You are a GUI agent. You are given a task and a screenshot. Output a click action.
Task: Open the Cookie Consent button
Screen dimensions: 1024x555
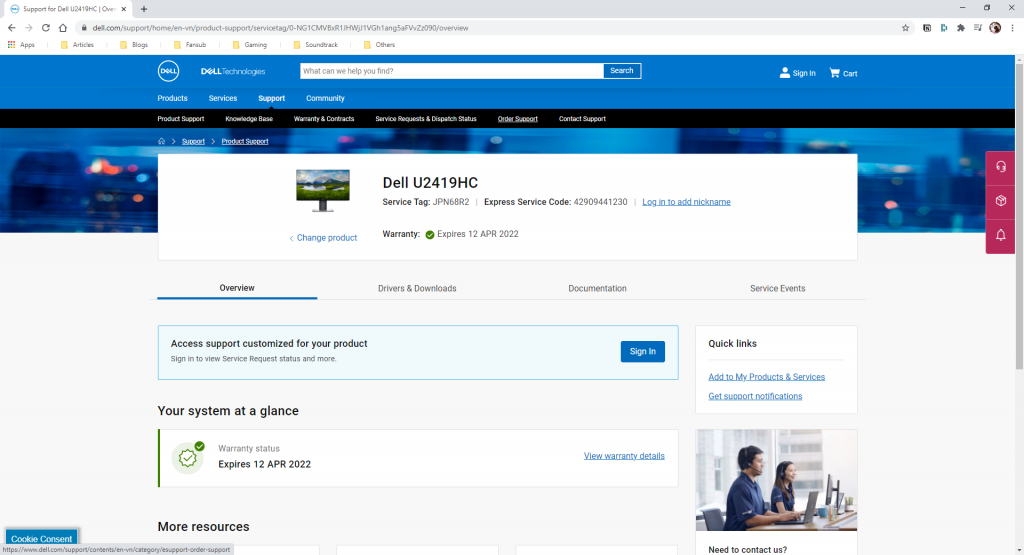pyautogui.click(x=42, y=539)
